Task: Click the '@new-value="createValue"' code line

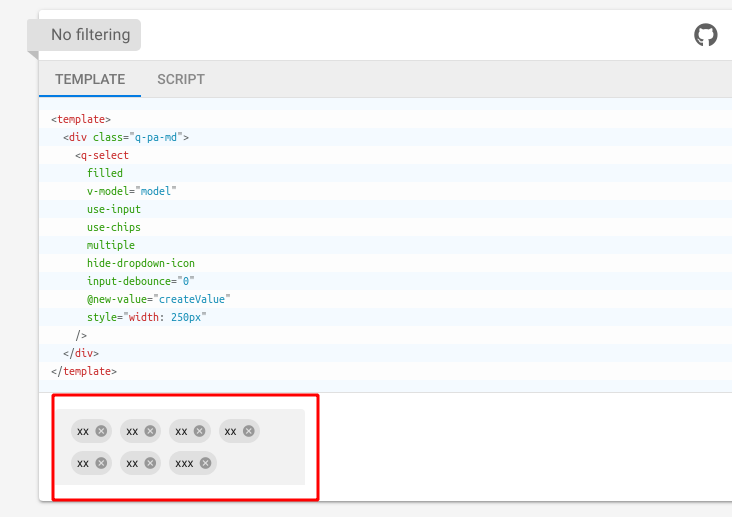Action: point(158,299)
